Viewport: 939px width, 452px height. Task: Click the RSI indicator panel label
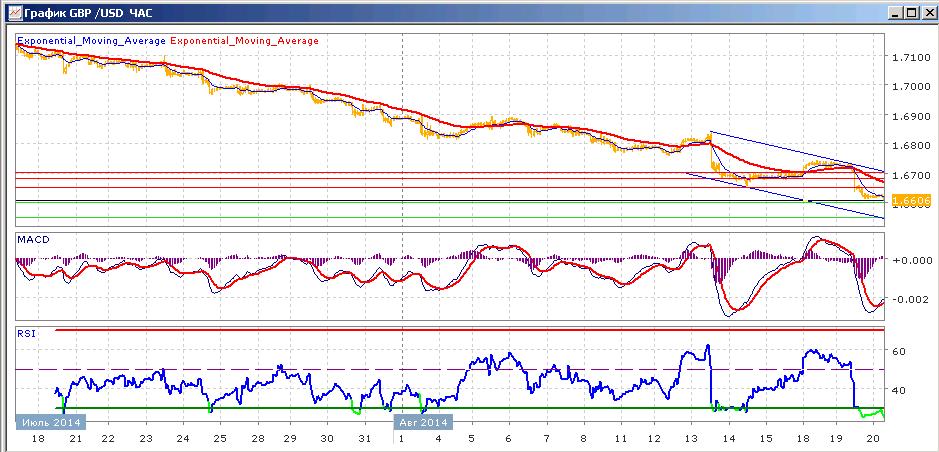click(26, 334)
